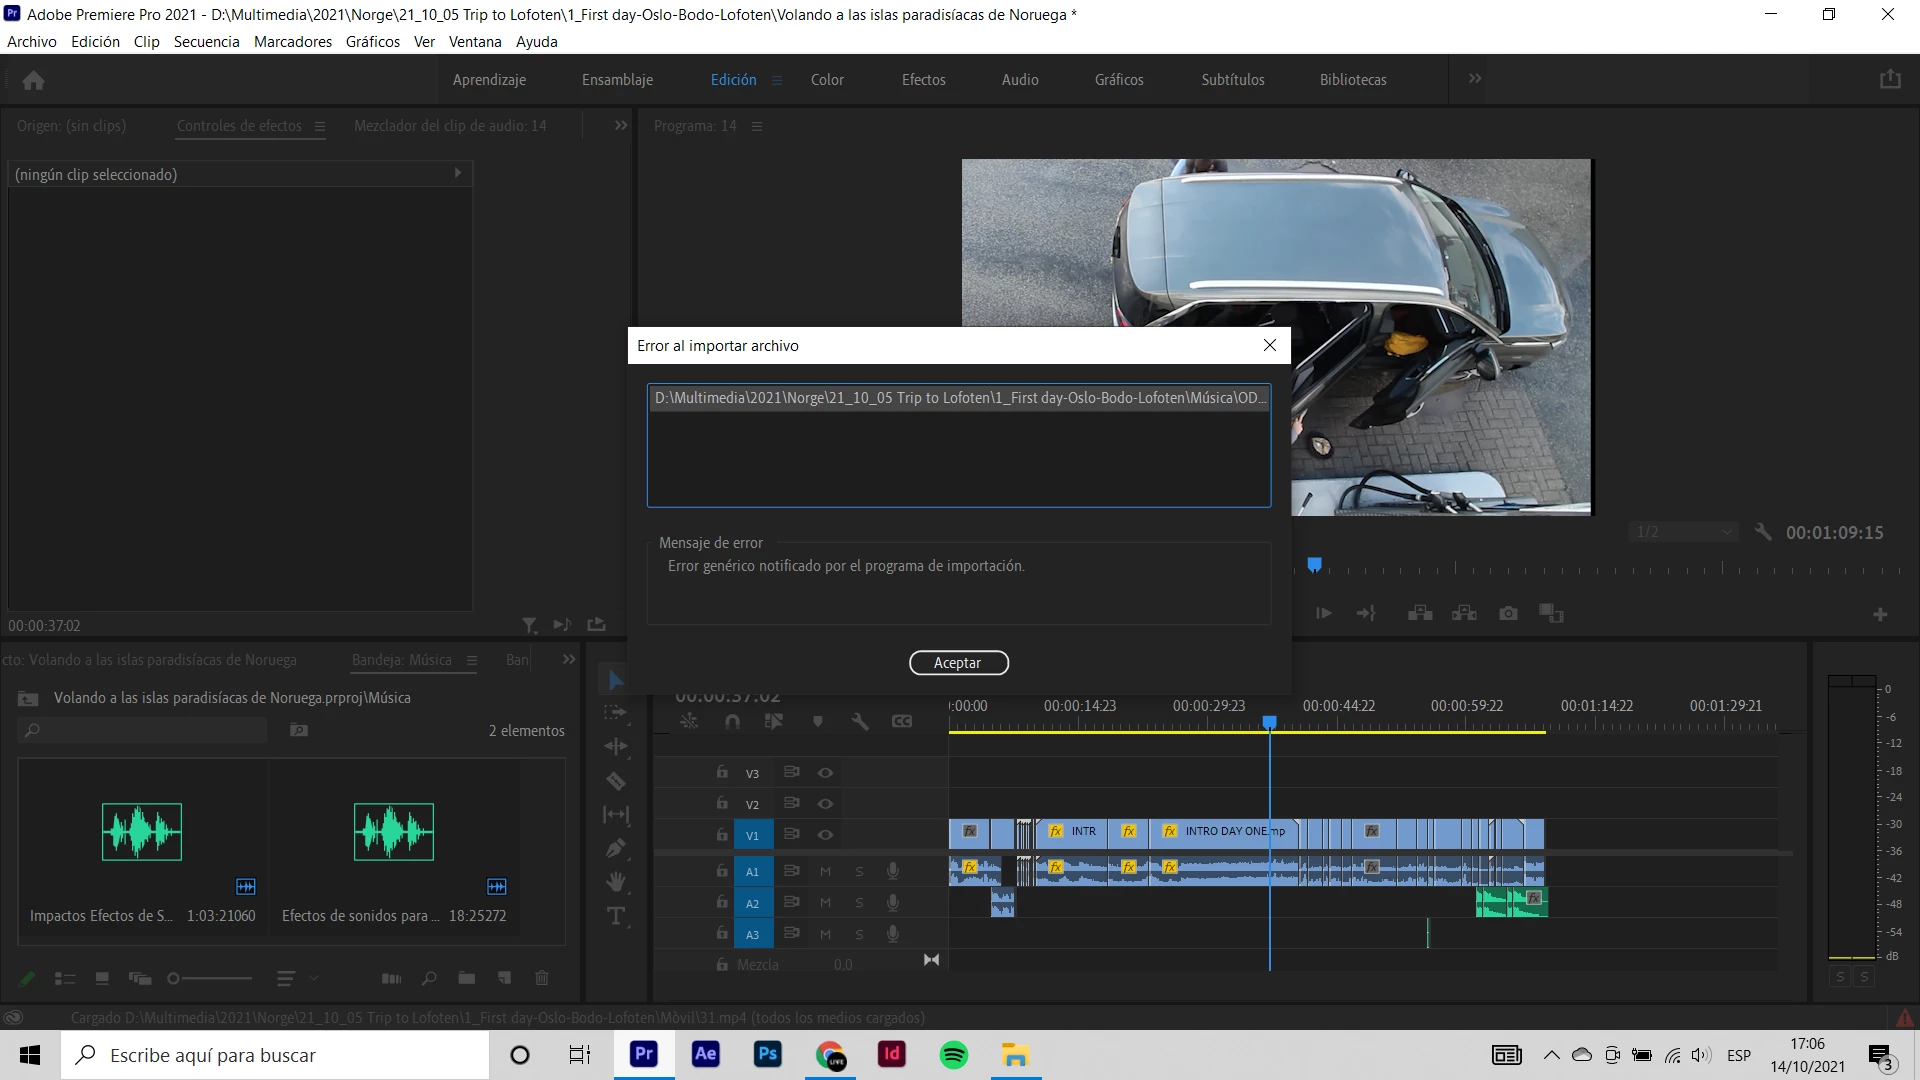Click the Home icon in the workspace bar
This screenshot has height=1080, width=1920.
[x=33, y=80]
